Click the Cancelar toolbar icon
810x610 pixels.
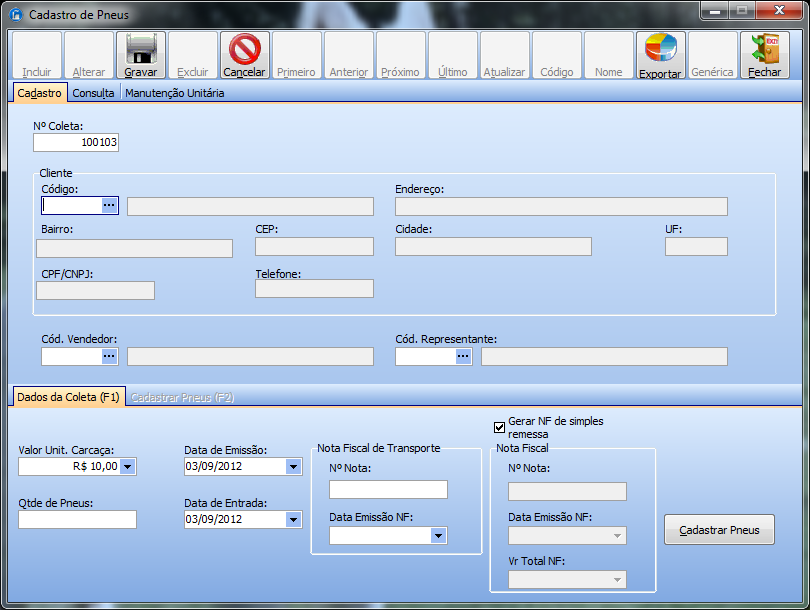click(x=244, y=48)
